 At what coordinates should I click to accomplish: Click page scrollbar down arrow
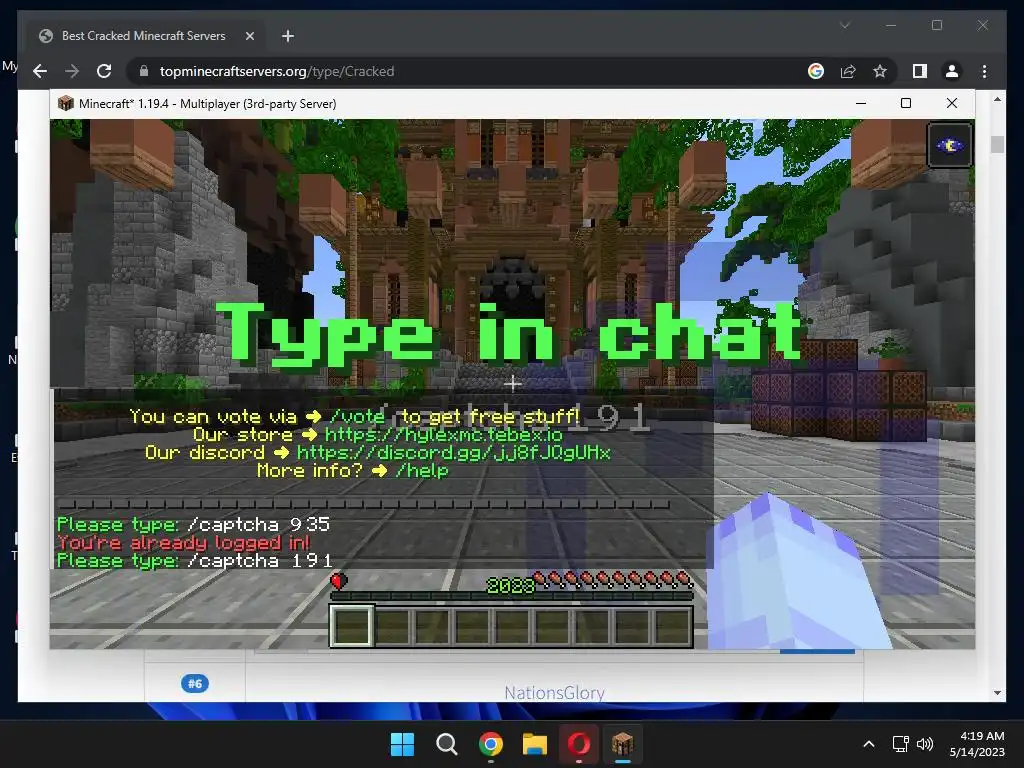point(997,693)
